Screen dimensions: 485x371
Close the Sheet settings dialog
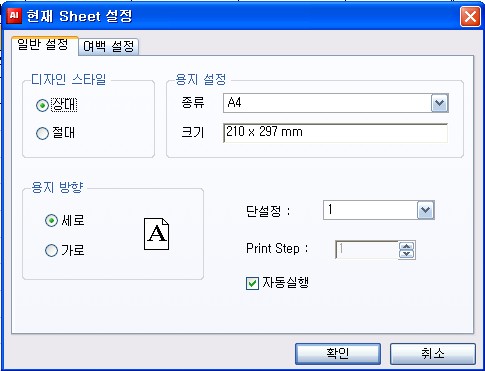tap(470, 16)
